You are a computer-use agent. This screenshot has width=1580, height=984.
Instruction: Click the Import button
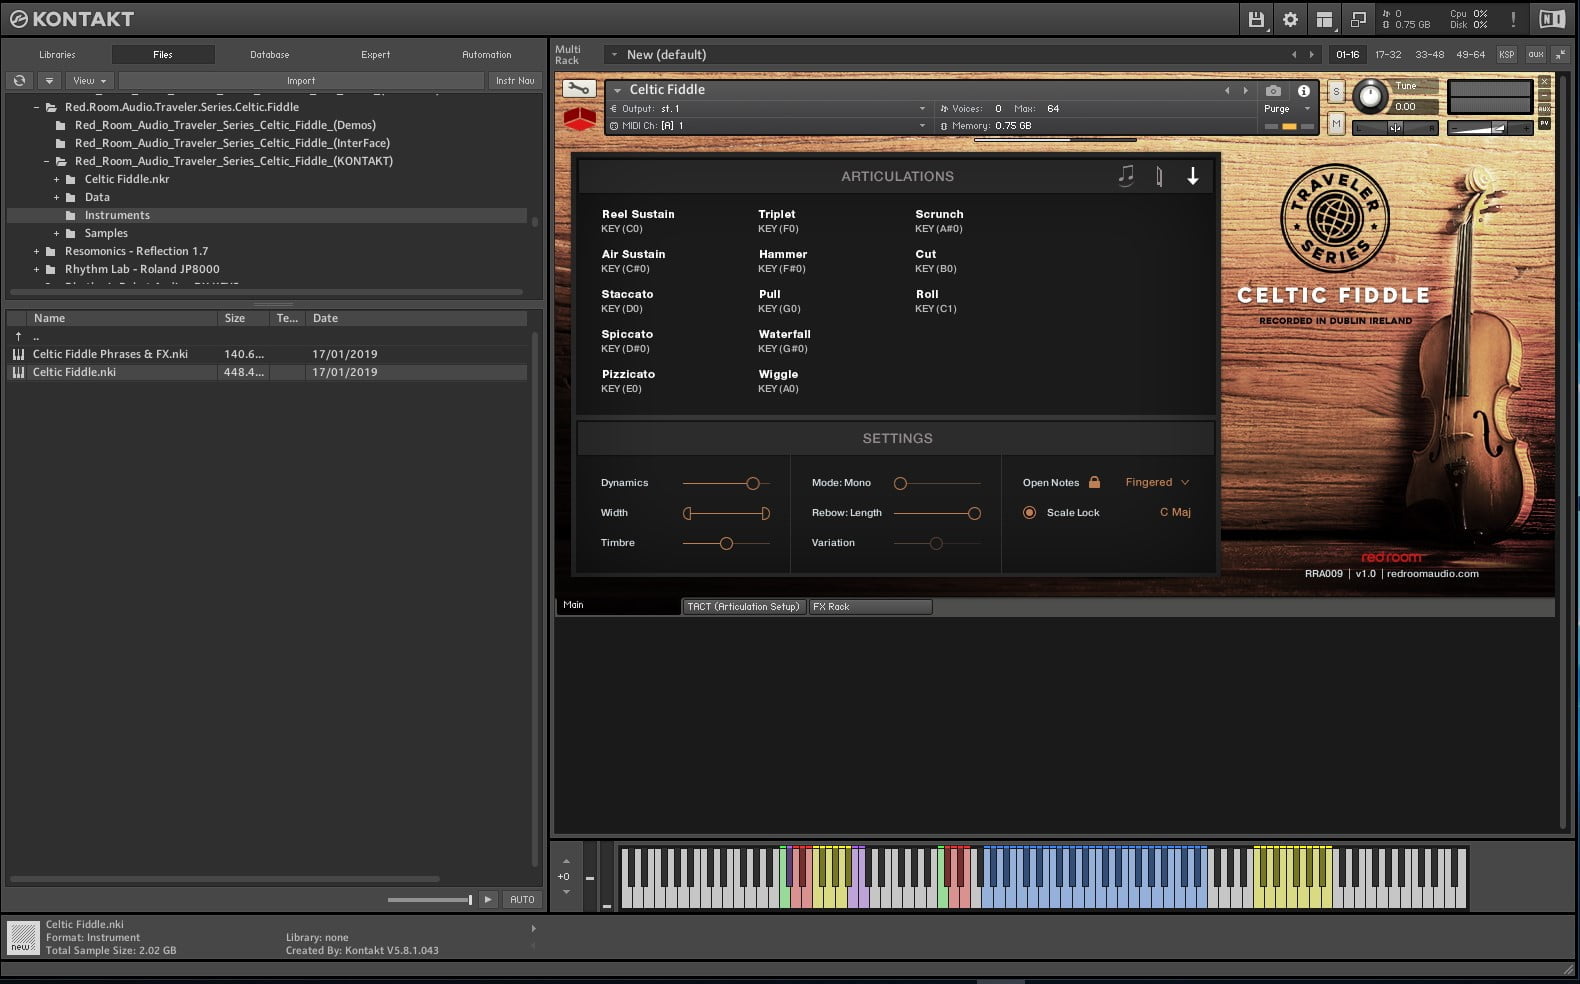click(301, 80)
